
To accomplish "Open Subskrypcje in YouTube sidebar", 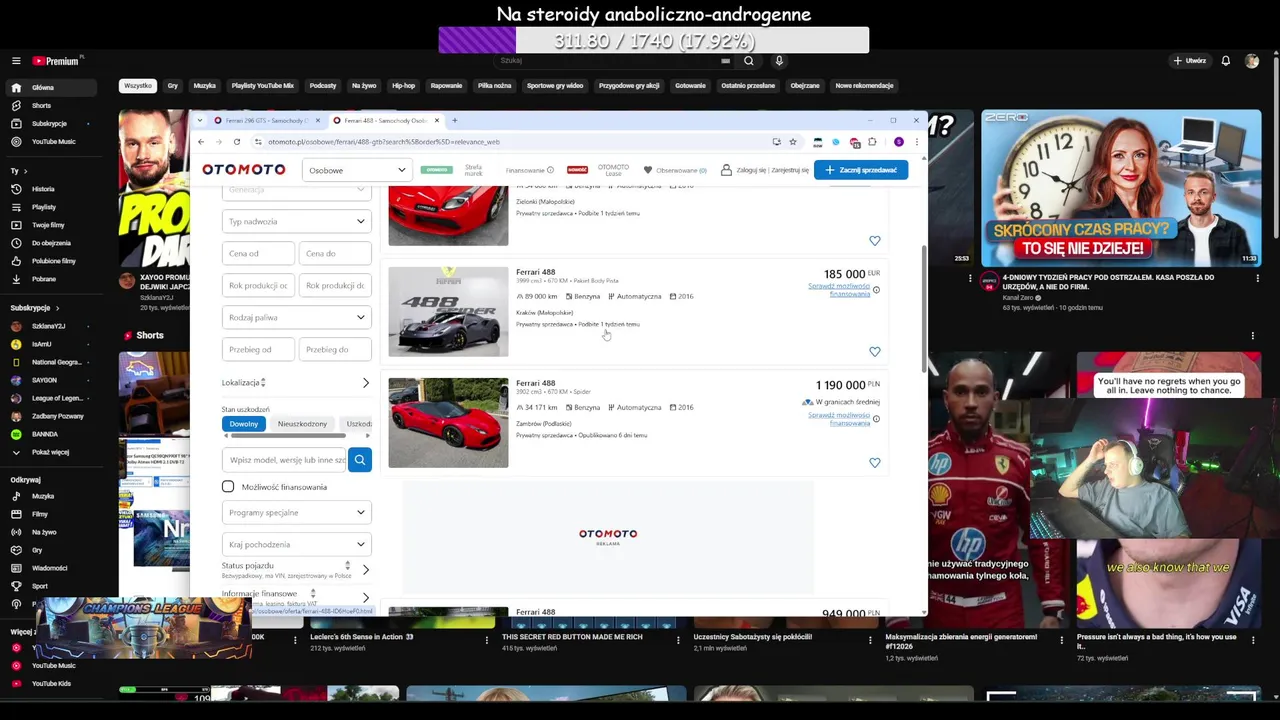I will [x=50, y=123].
